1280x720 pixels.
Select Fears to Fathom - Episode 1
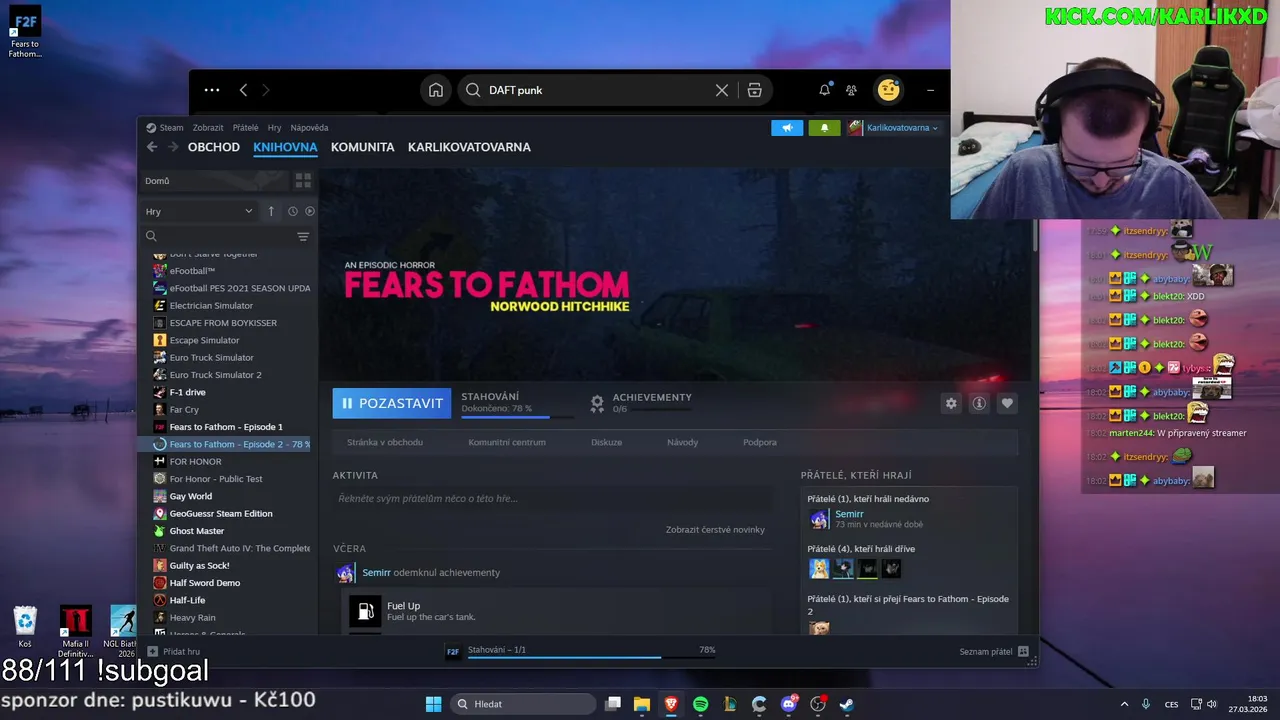[x=226, y=427]
